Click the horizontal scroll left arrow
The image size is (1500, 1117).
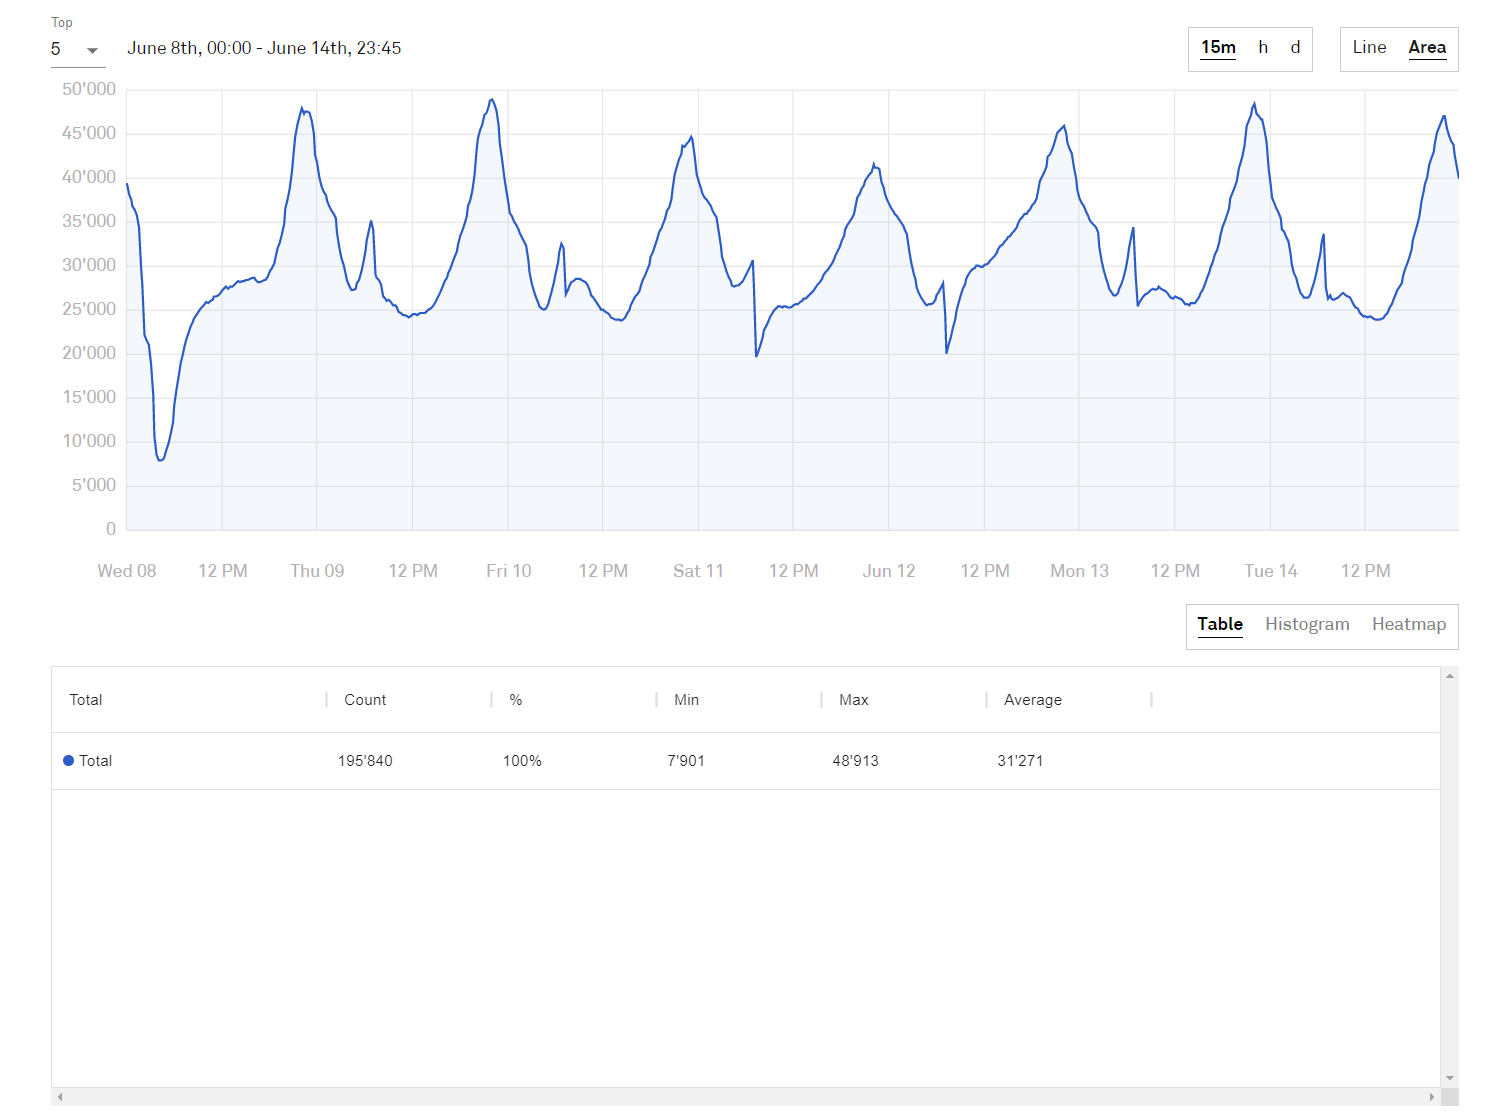61,1097
